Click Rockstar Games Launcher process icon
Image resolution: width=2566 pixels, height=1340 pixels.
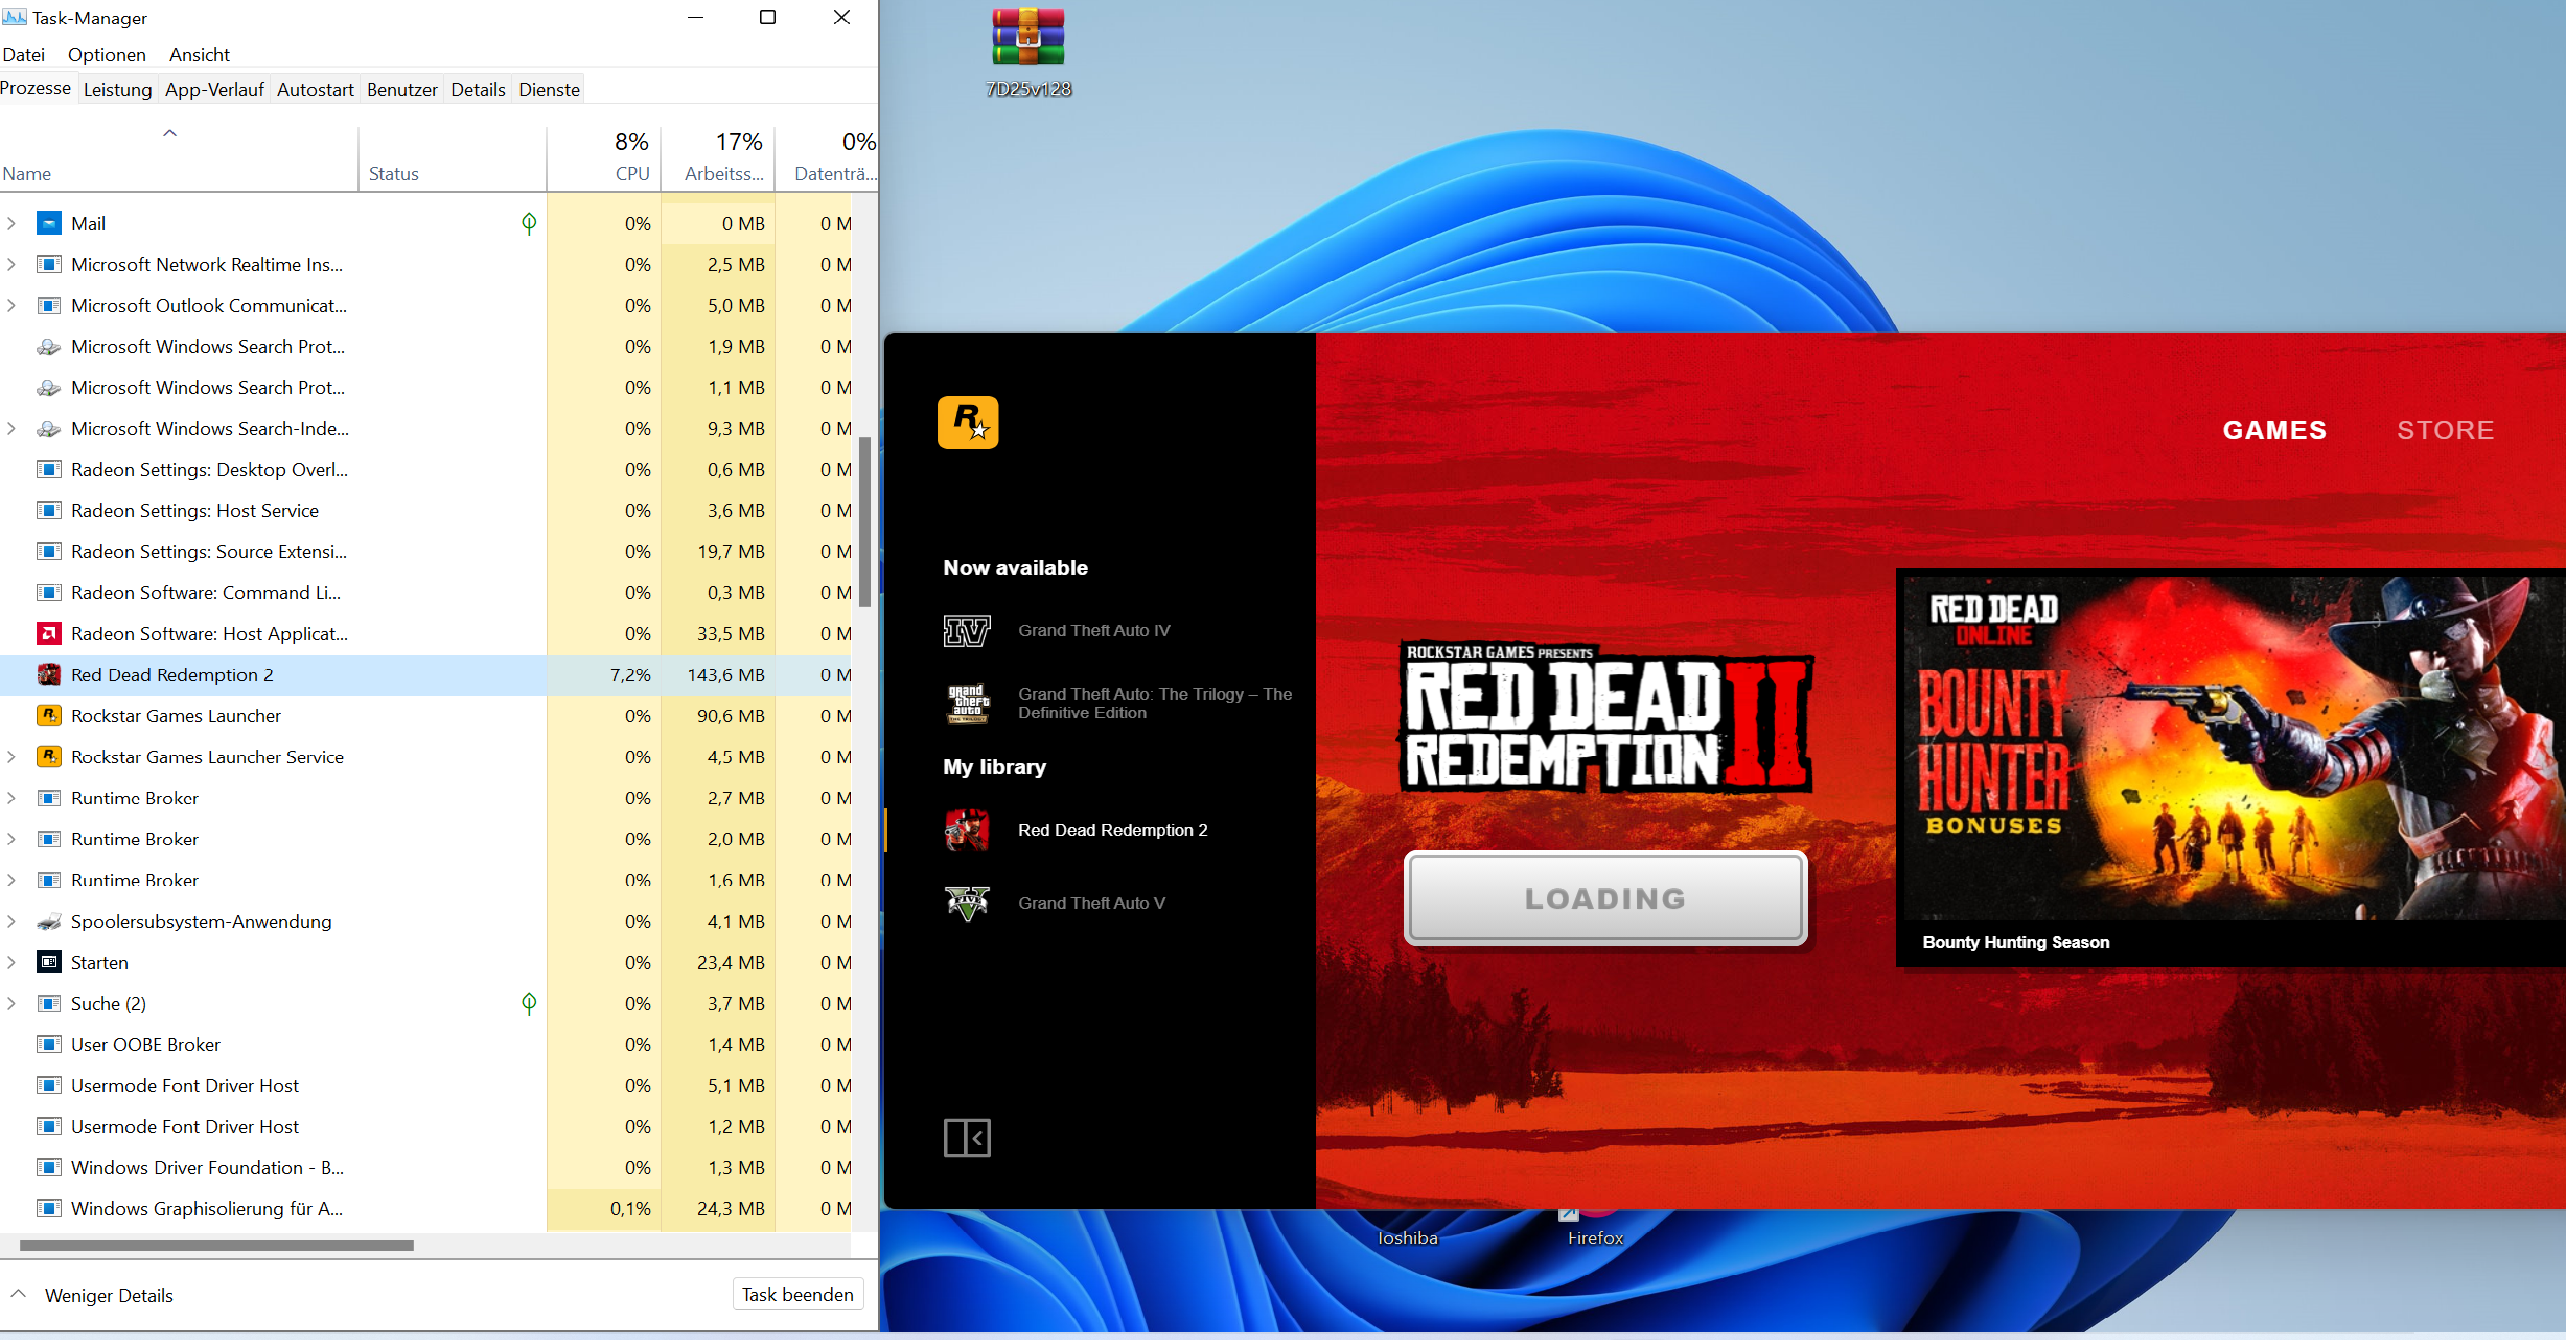point(49,716)
